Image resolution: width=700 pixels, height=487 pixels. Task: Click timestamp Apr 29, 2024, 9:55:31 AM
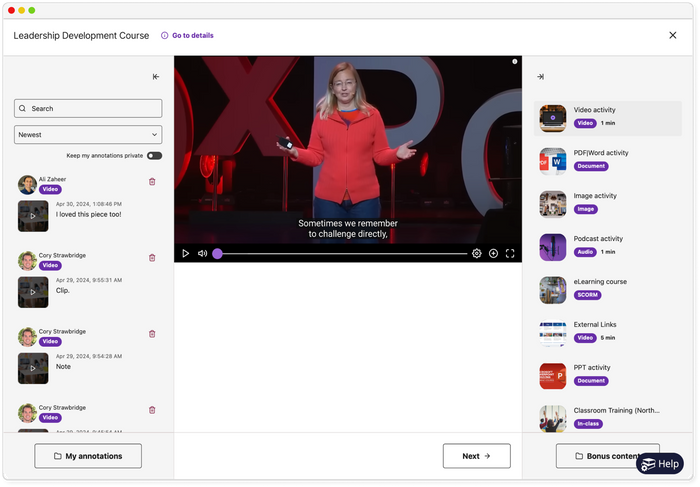point(89,280)
